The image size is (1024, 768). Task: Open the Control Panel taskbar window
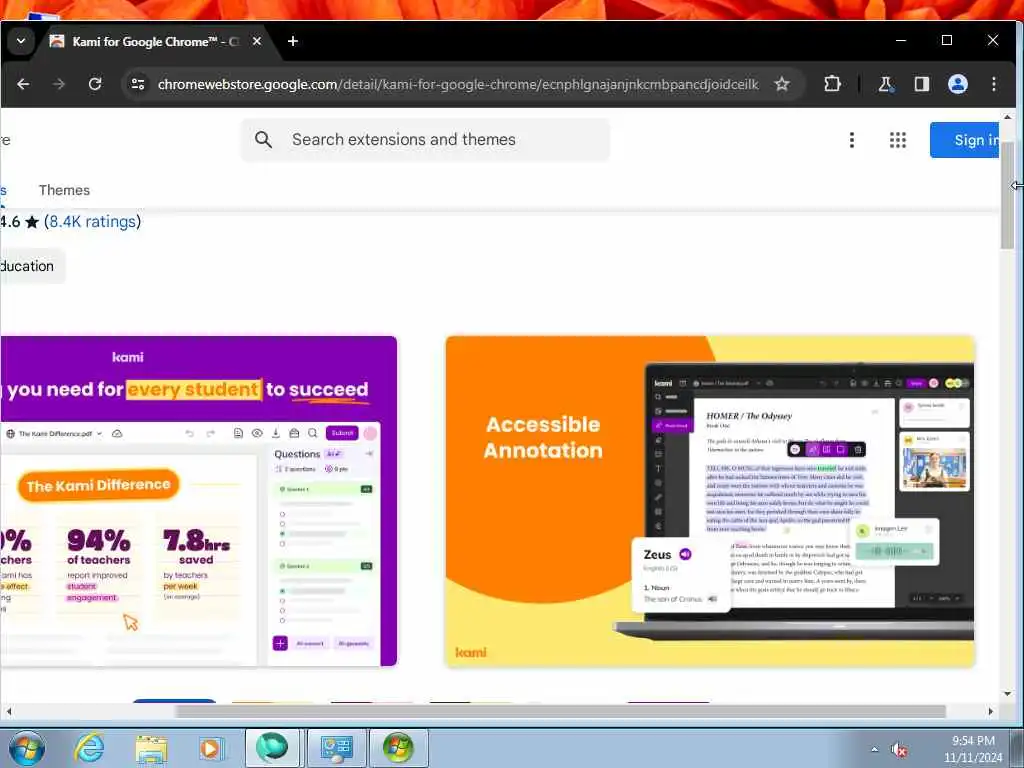click(x=337, y=748)
